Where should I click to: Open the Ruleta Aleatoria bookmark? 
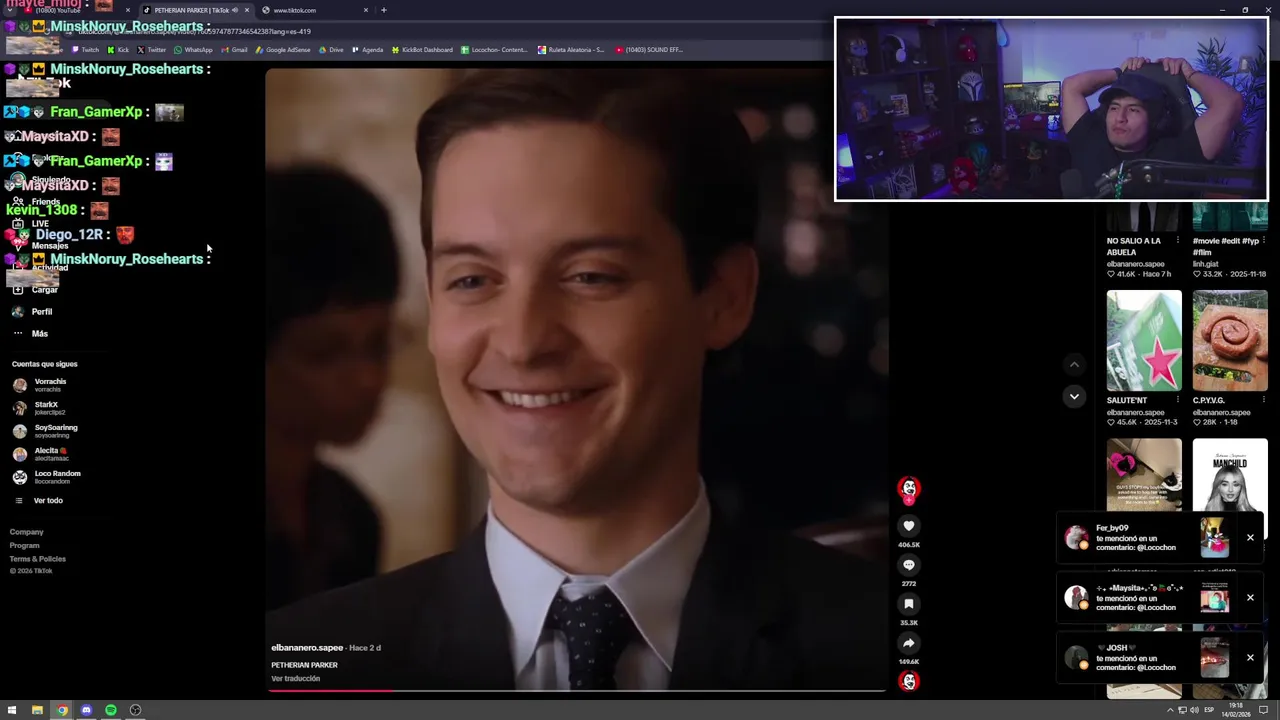[571, 50]
